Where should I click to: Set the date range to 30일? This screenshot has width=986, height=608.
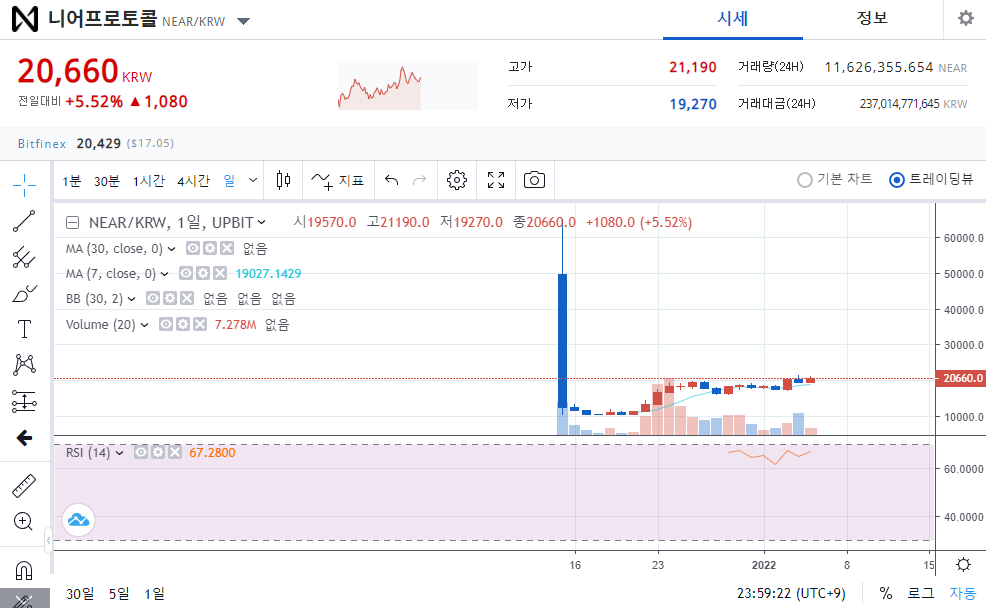pos(80,594)
